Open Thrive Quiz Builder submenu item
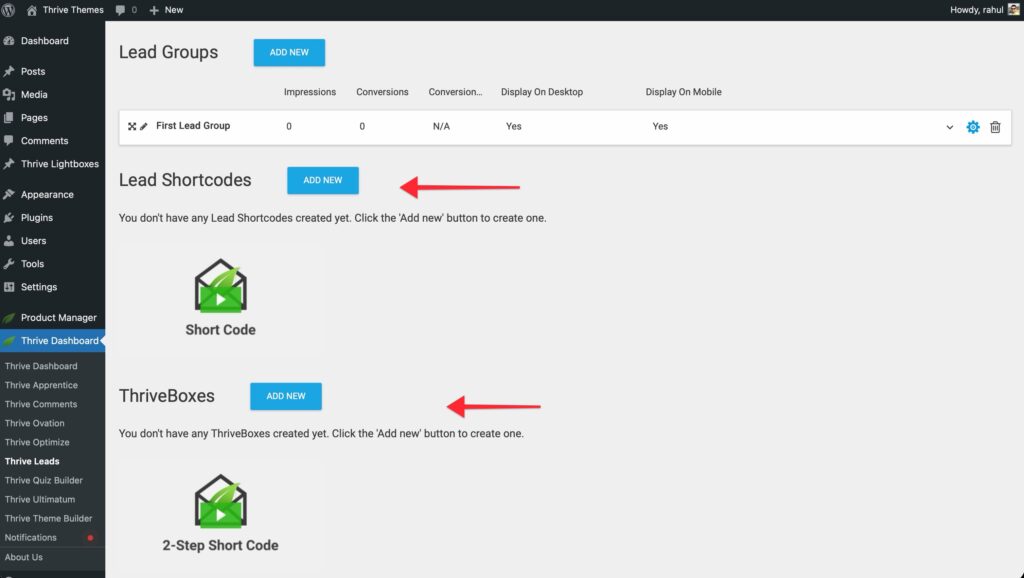 [x=43, y=480]
